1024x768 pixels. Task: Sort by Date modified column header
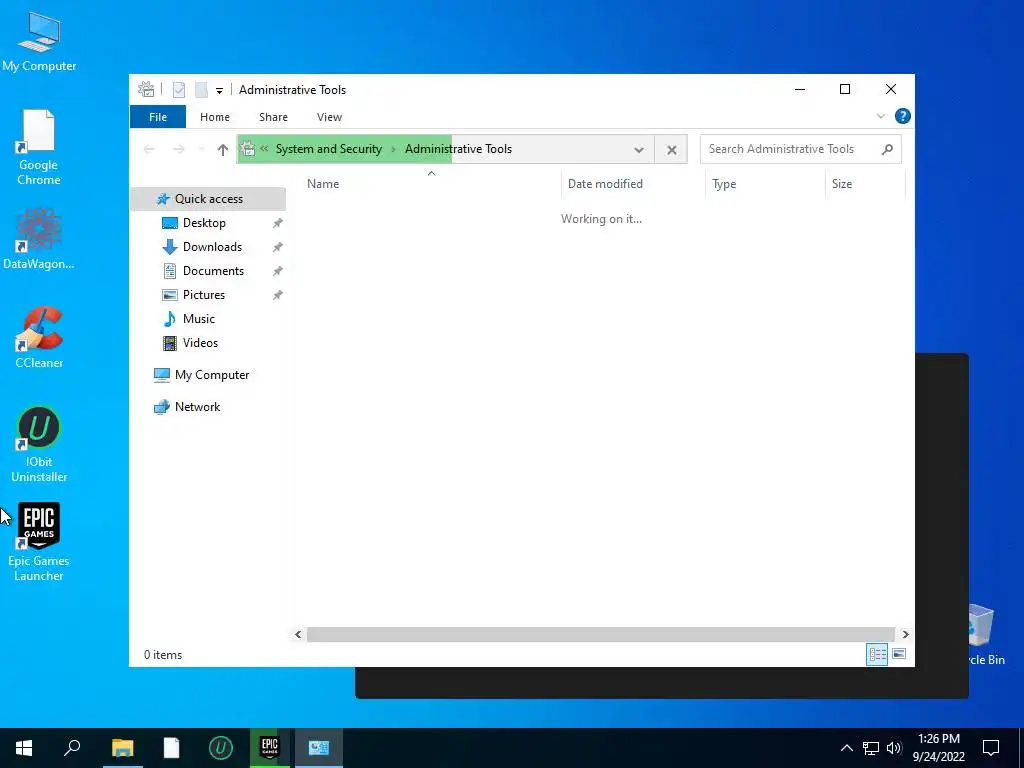coord(633,184)
